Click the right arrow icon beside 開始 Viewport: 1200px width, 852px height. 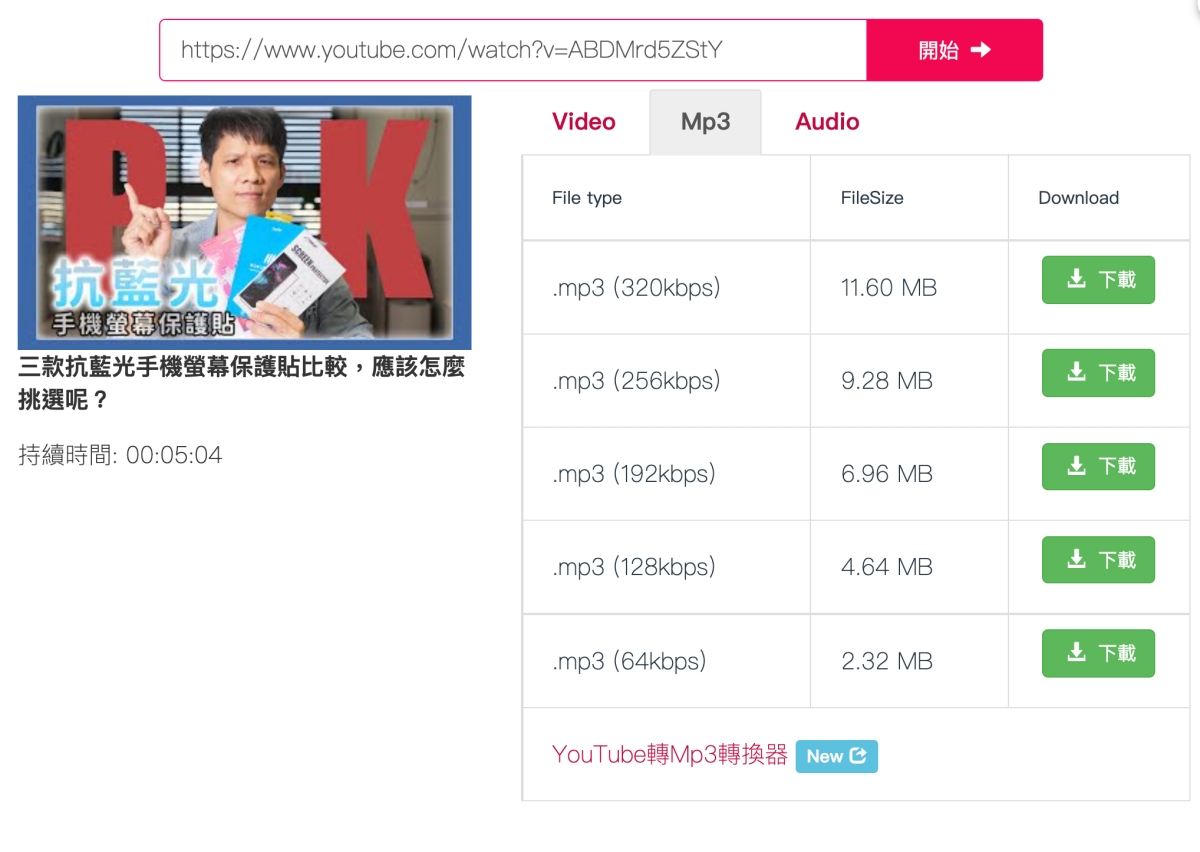pyautogui.click(x=980, y=50)
